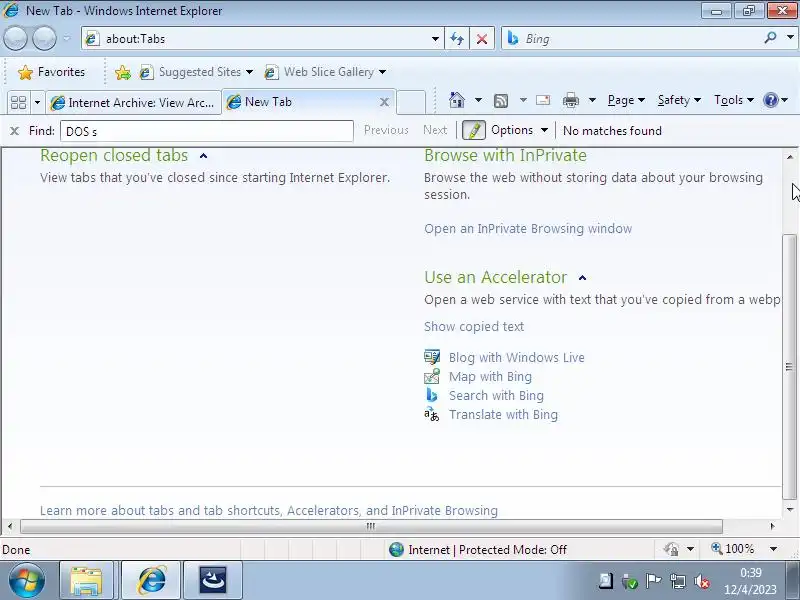Open the tab list dropdown arrow
The width and height of the screenshot is (800, 600).
coord(37,103)
